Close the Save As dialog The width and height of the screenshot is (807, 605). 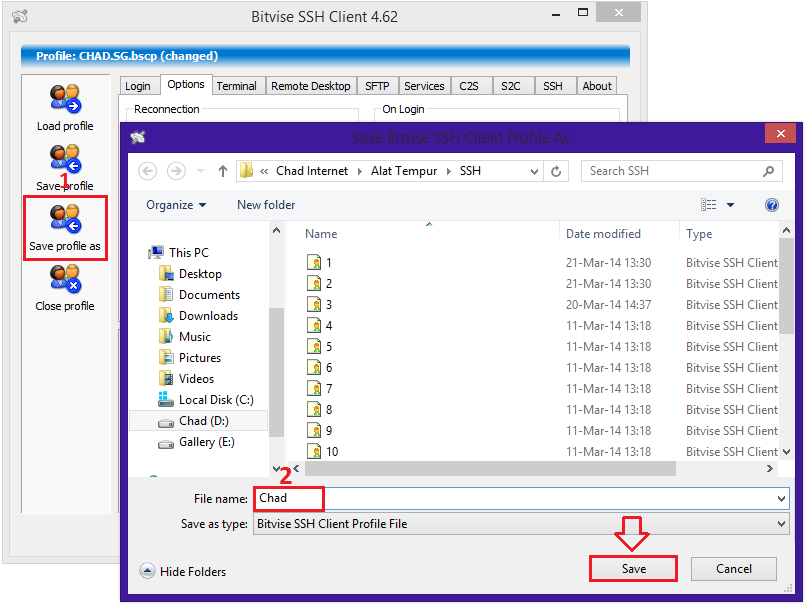pos(780,133)
